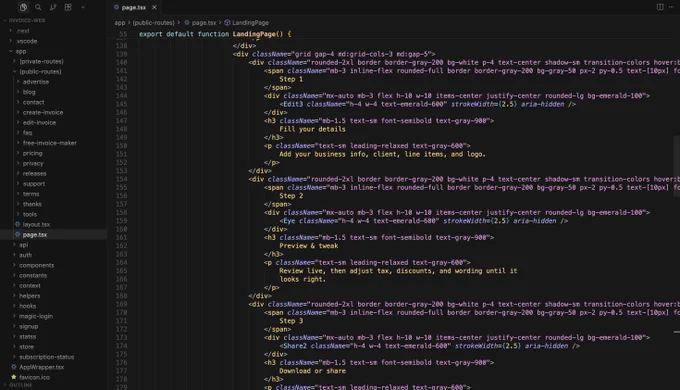Expand the tools folder
This screenshot has height=390, width=680.
click(29, 214)
